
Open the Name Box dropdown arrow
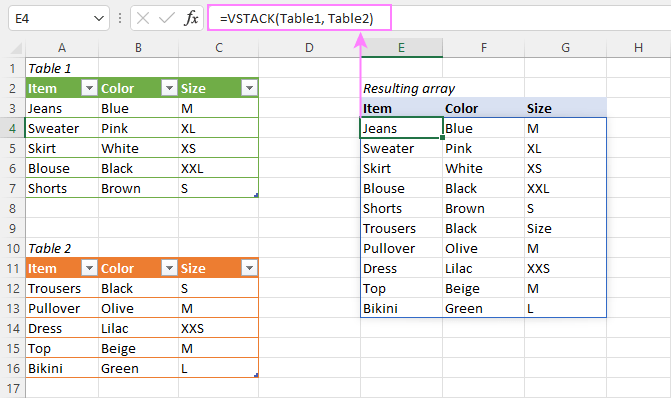pos(99,18)
